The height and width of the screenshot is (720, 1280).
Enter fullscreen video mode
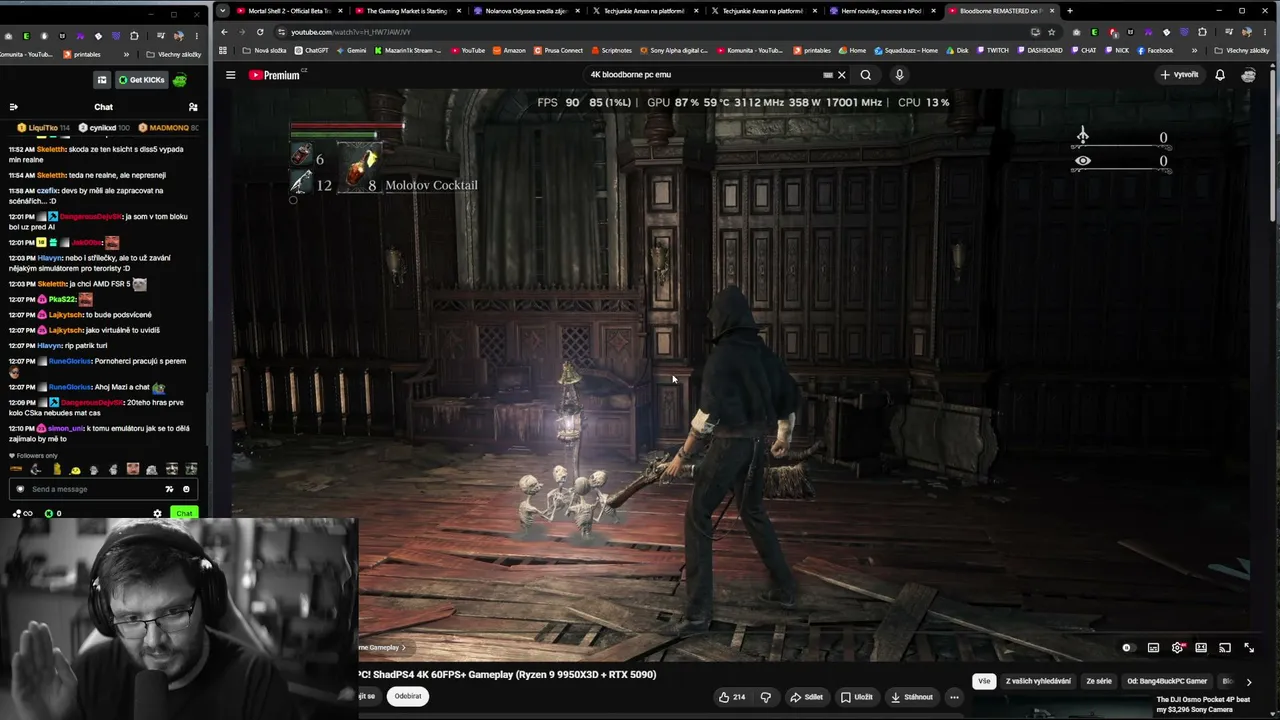point(1249,648)
